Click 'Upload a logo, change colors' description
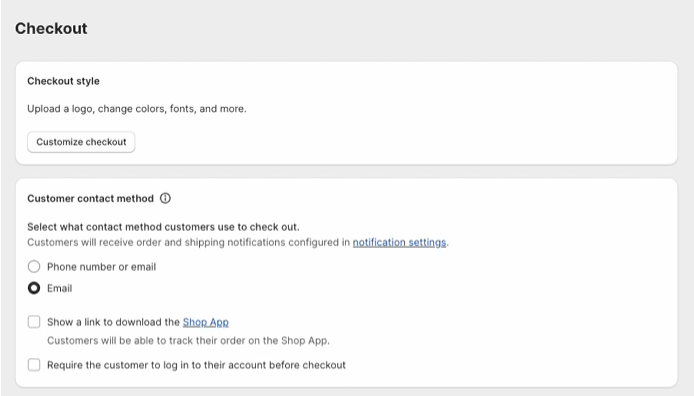The image size is (694, 396). tap(137, 109)
